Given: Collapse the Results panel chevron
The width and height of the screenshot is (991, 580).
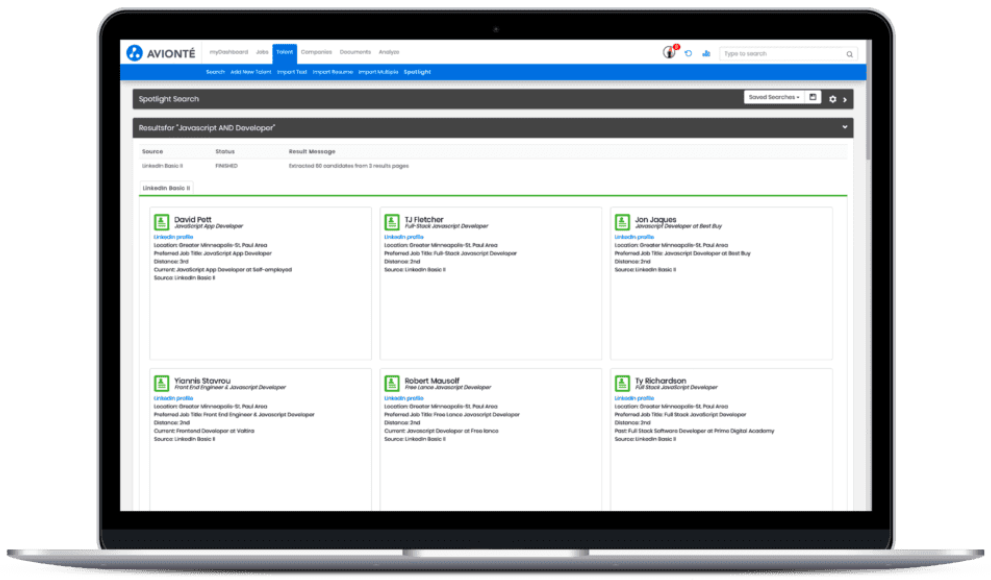Looking at the screenshot, I should point(844,128).
